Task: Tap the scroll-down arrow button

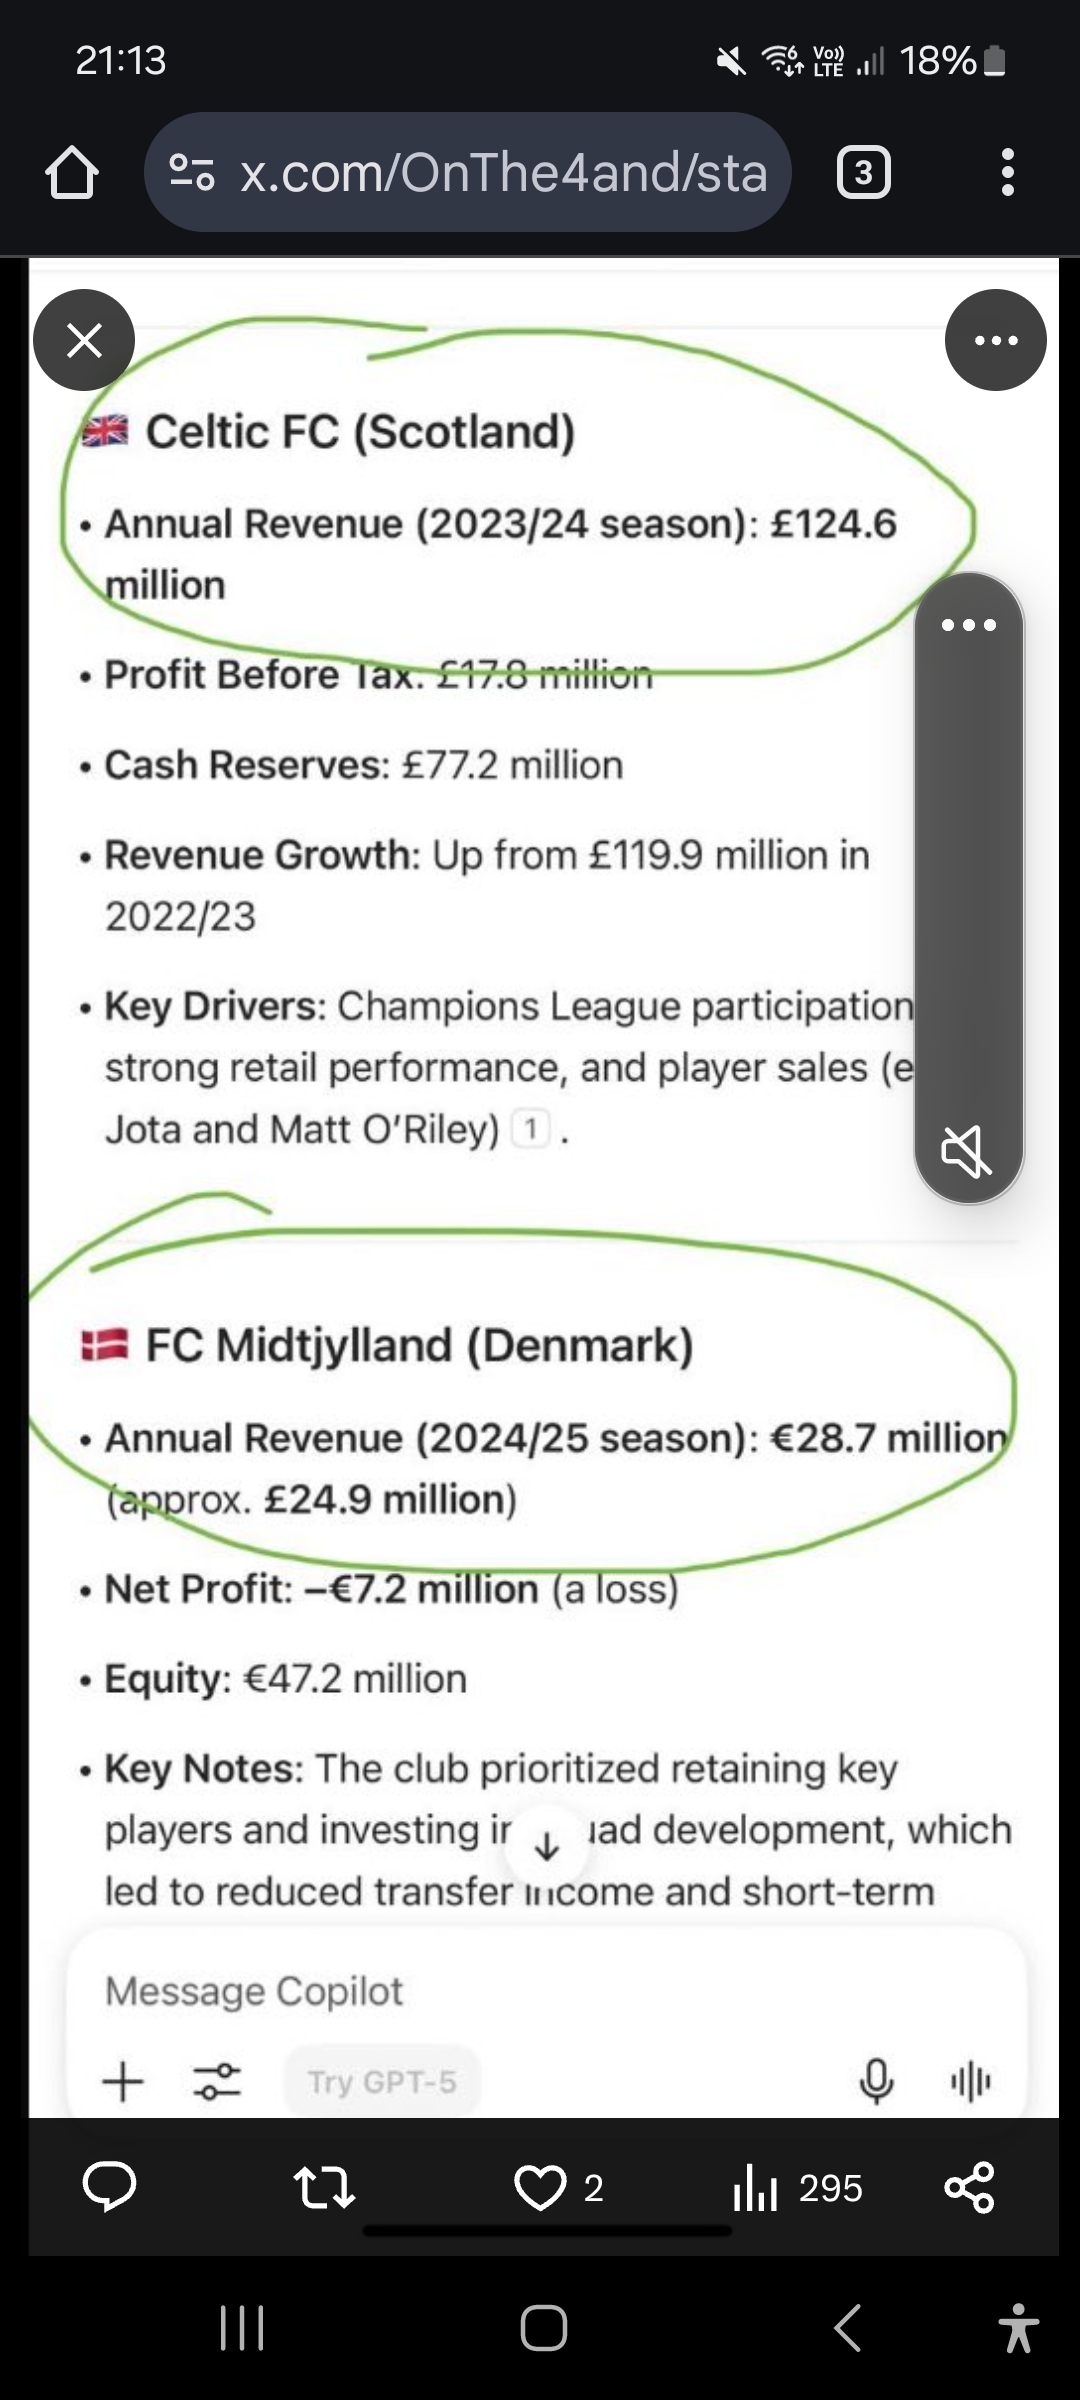Action: click(546, 1848)
